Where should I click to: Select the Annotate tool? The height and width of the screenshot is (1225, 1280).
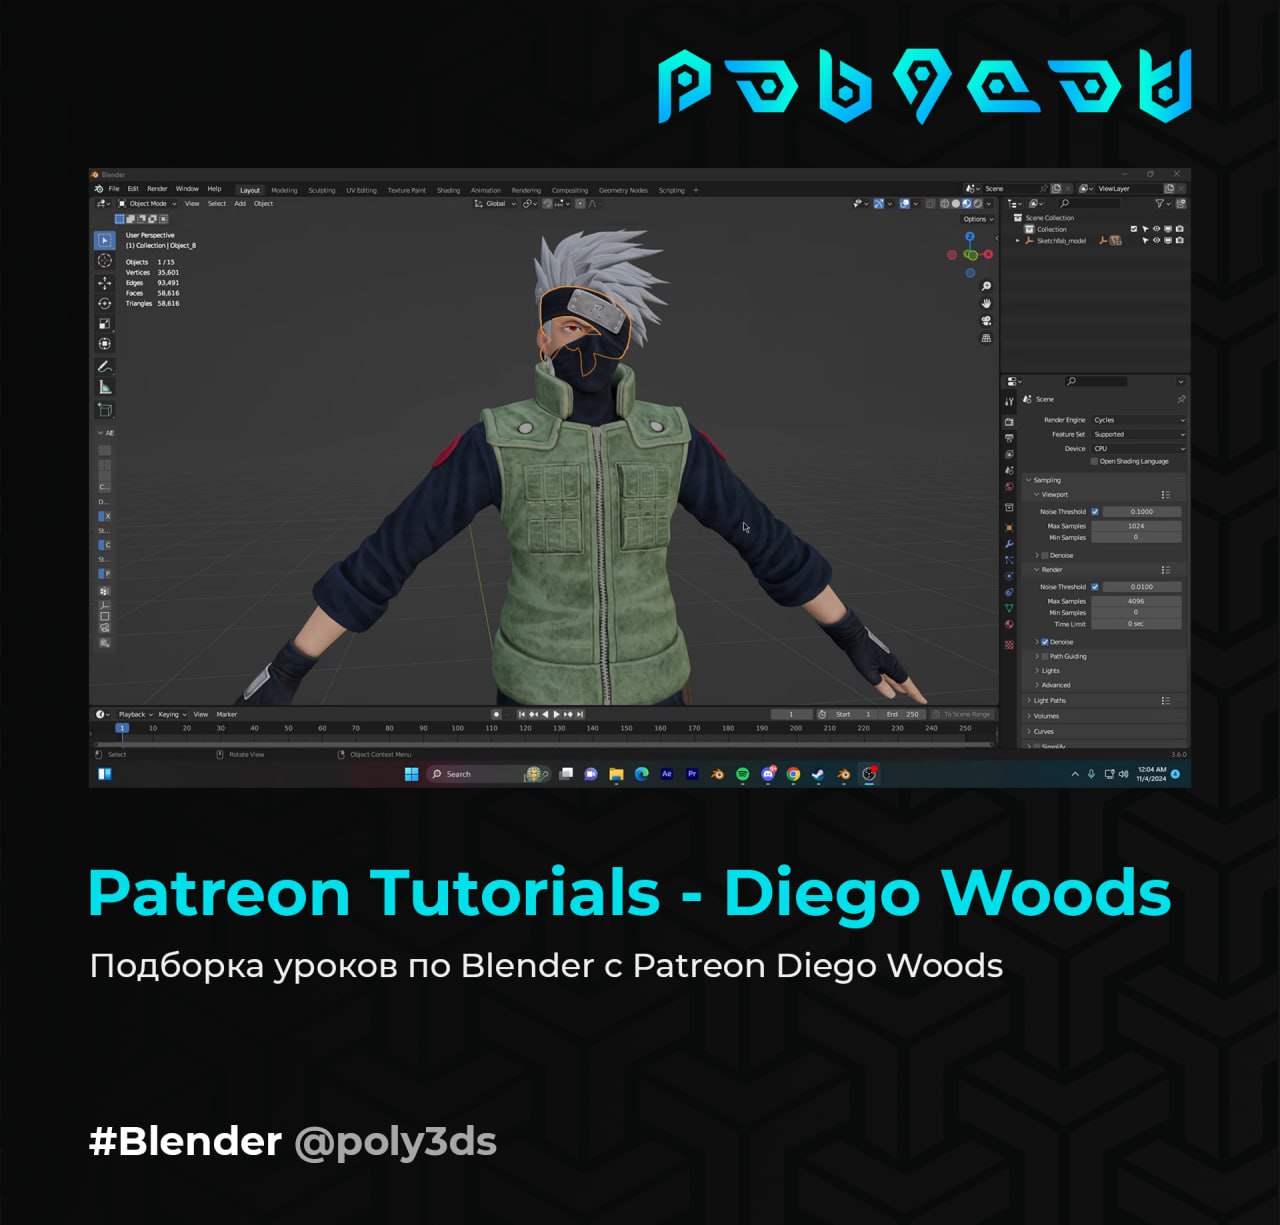[x=104, y=366]
